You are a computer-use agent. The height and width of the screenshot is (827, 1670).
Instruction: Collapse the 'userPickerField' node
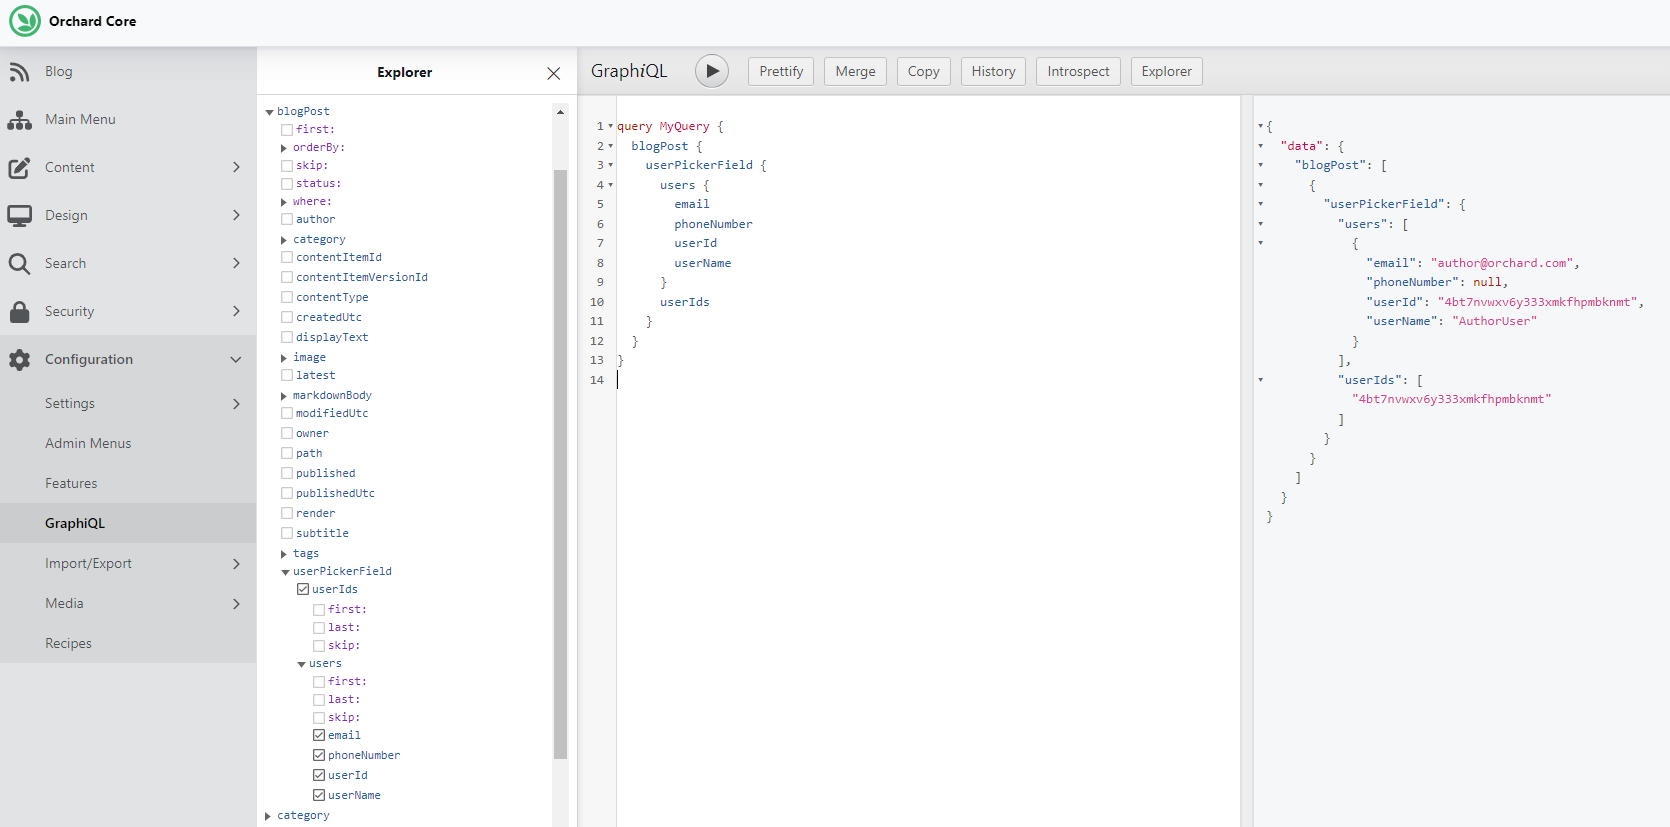[285, 572]
